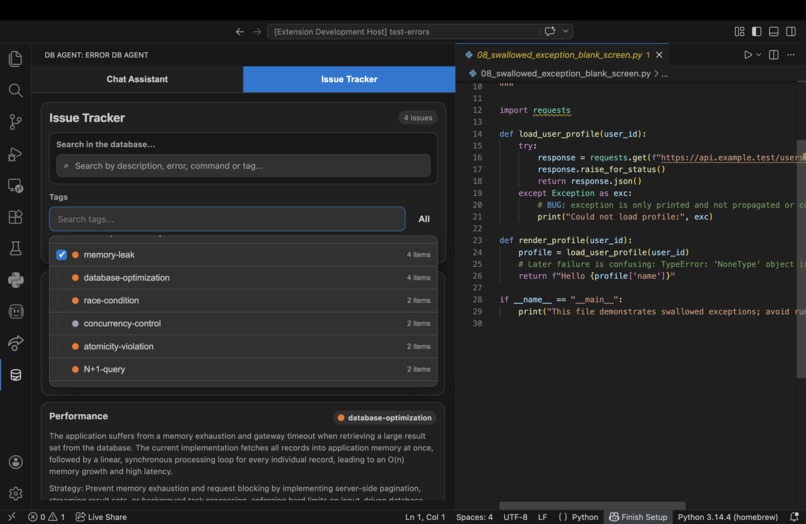Check the database-optimization tag

(x=62, y=278)
